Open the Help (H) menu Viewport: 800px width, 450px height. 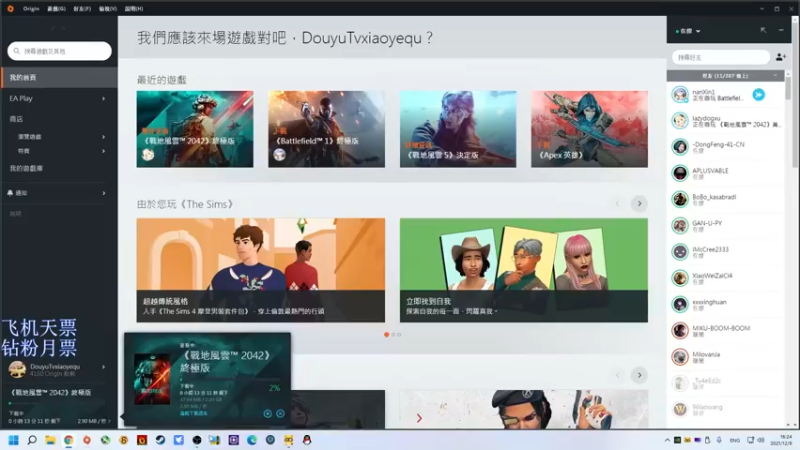(134, 9)
